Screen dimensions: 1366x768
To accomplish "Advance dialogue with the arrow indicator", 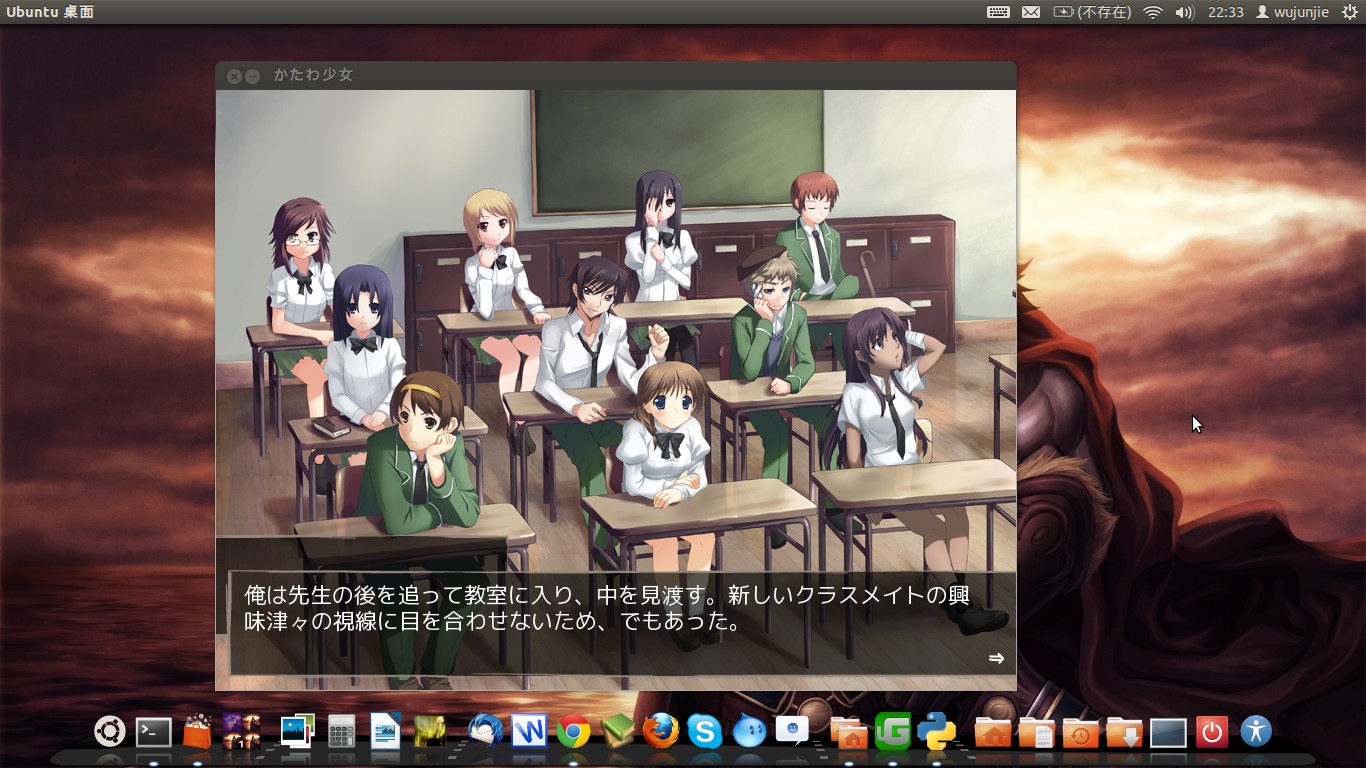I will tap(996, 658).
